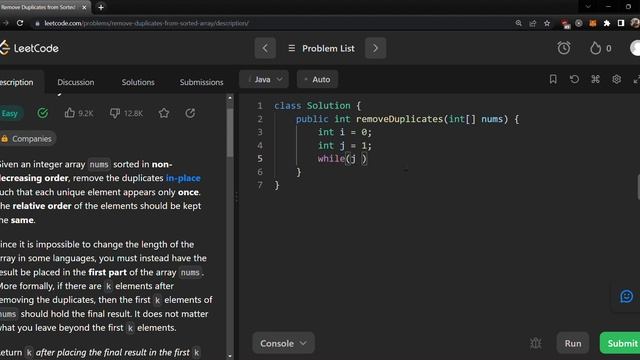The width and height of the screenshot is (640, 360).
Task: Enter fullscreen editor mode
Action: point(636,80)
